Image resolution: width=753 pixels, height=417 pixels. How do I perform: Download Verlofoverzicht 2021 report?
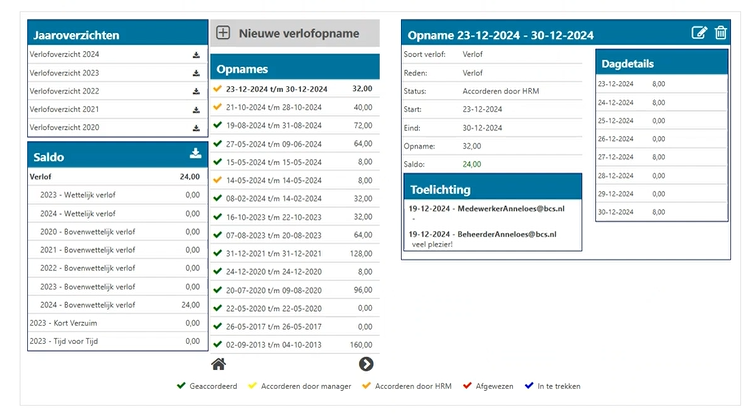pos(197,109)
